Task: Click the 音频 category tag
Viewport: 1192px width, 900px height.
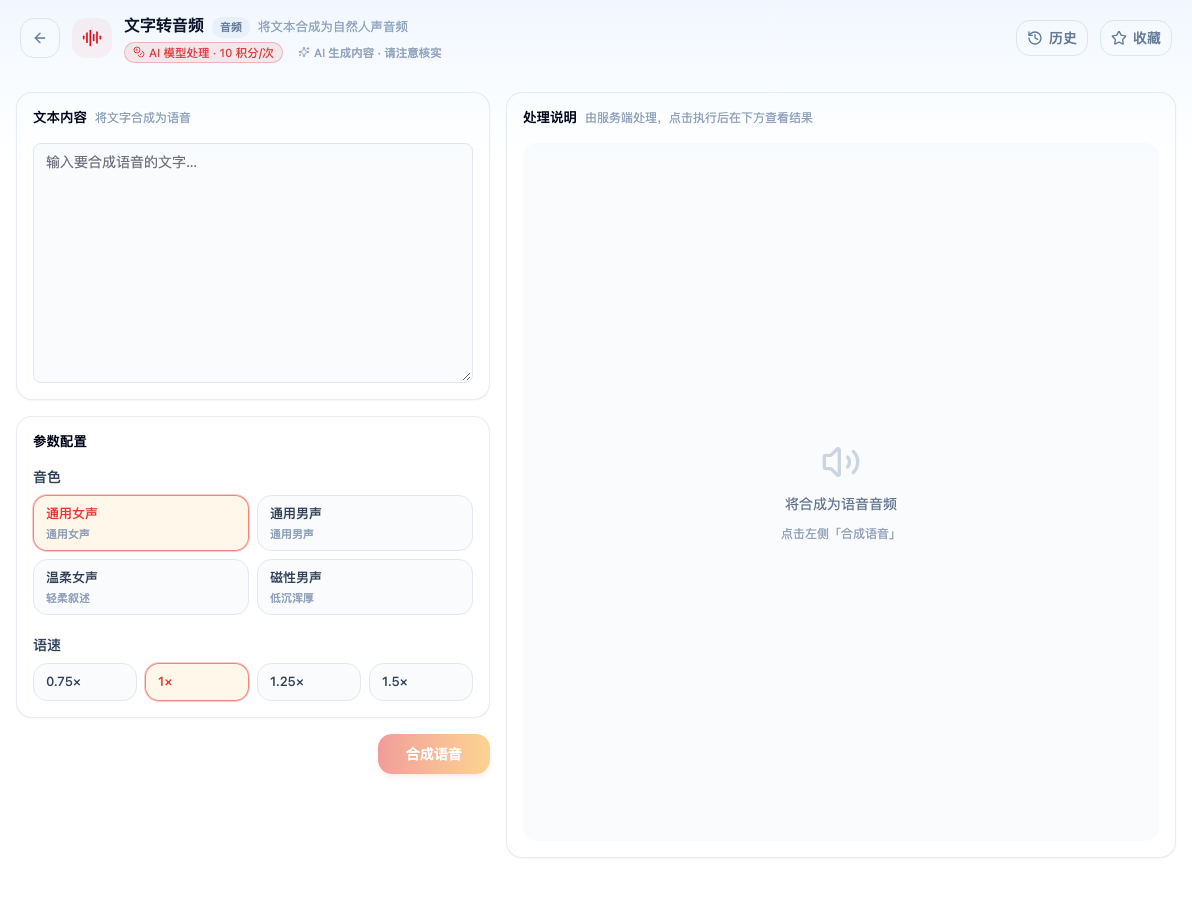Action: pos(231,27)
